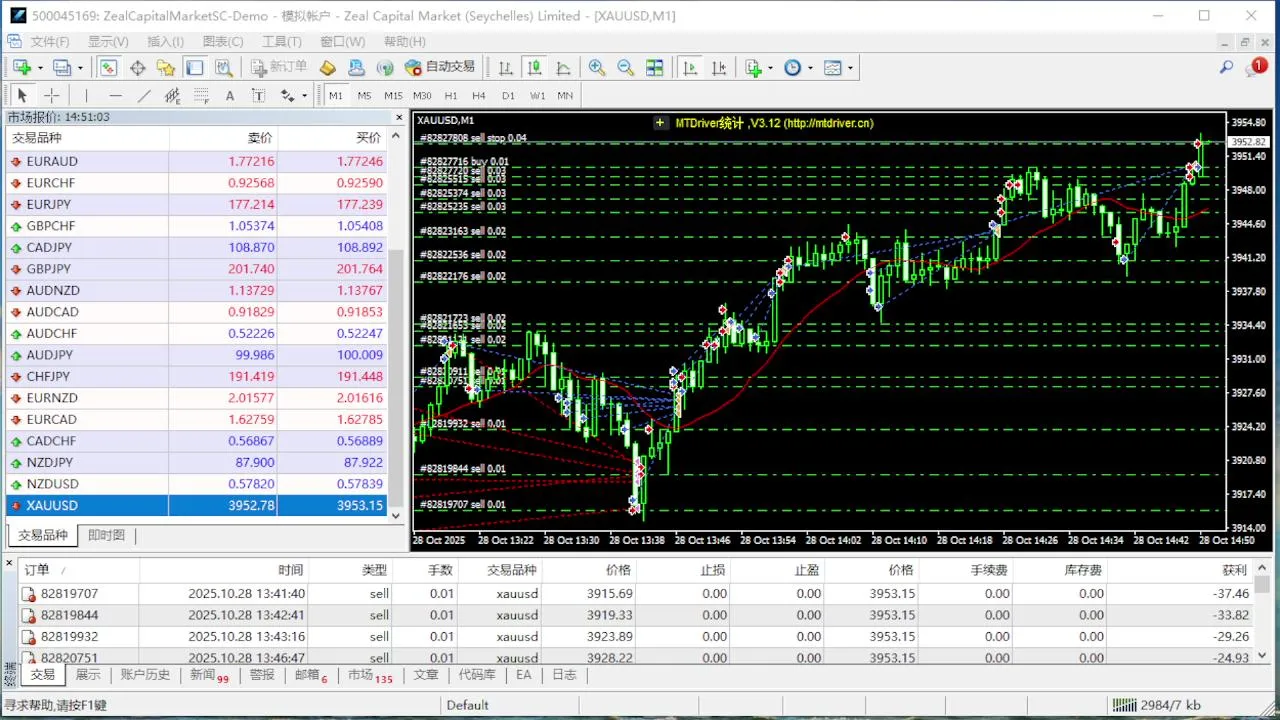
Task: Expand the arrows objects dropdown
Action: pyautogui.click(x=304, y=95)
